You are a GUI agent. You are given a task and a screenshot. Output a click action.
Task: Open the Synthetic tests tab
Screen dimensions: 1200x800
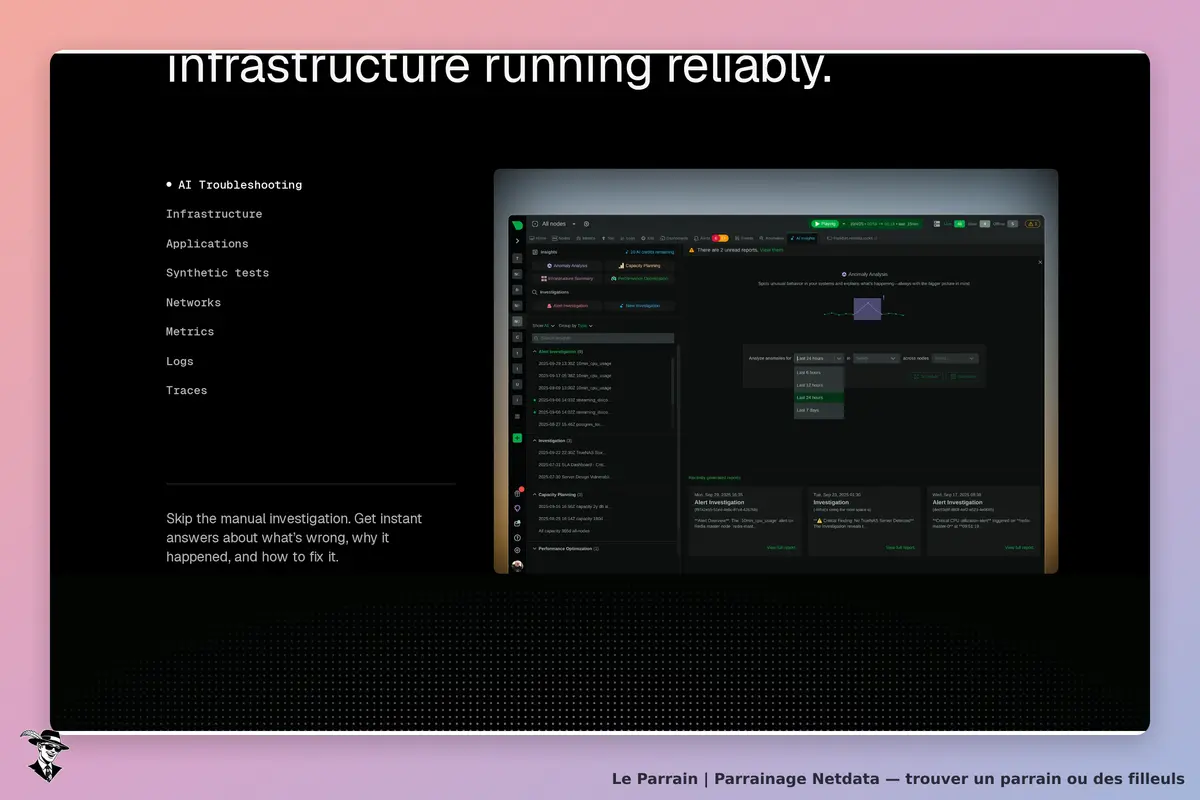pos(217,273)
